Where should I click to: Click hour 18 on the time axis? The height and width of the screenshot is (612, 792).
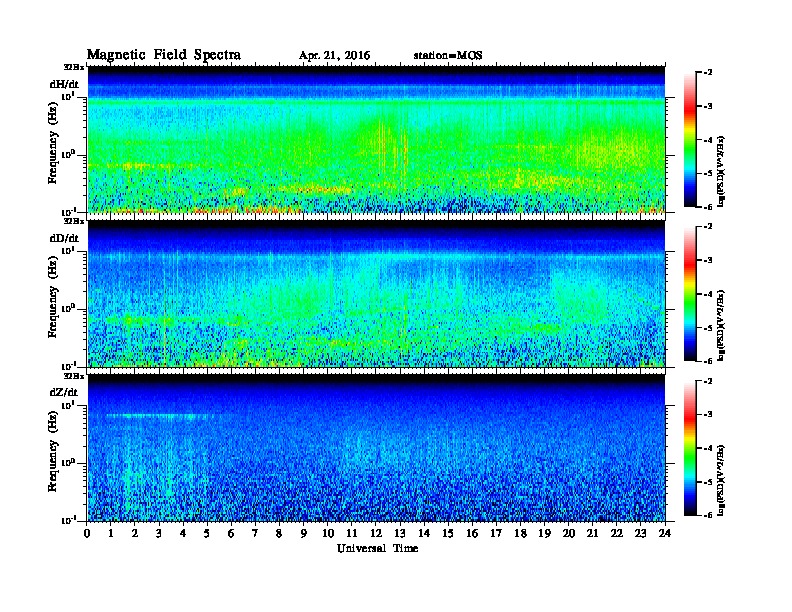520,534
